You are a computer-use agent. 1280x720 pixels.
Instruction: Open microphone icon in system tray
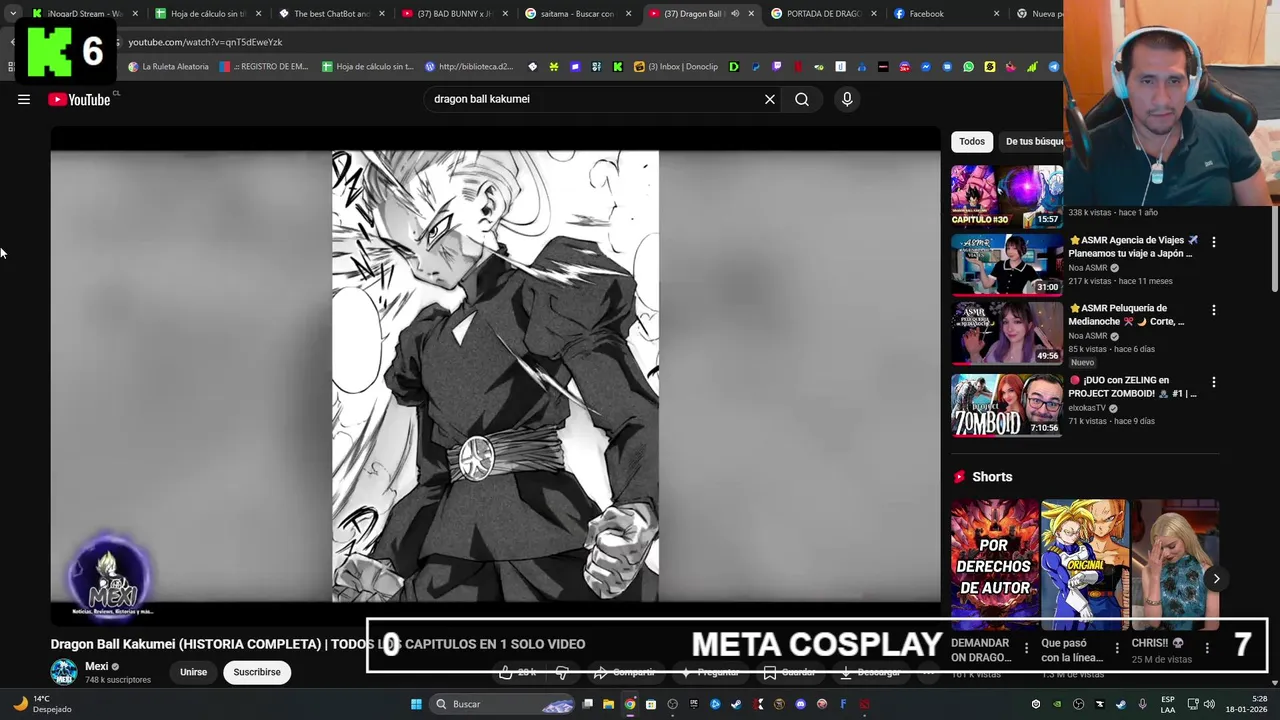point(1142,704)
